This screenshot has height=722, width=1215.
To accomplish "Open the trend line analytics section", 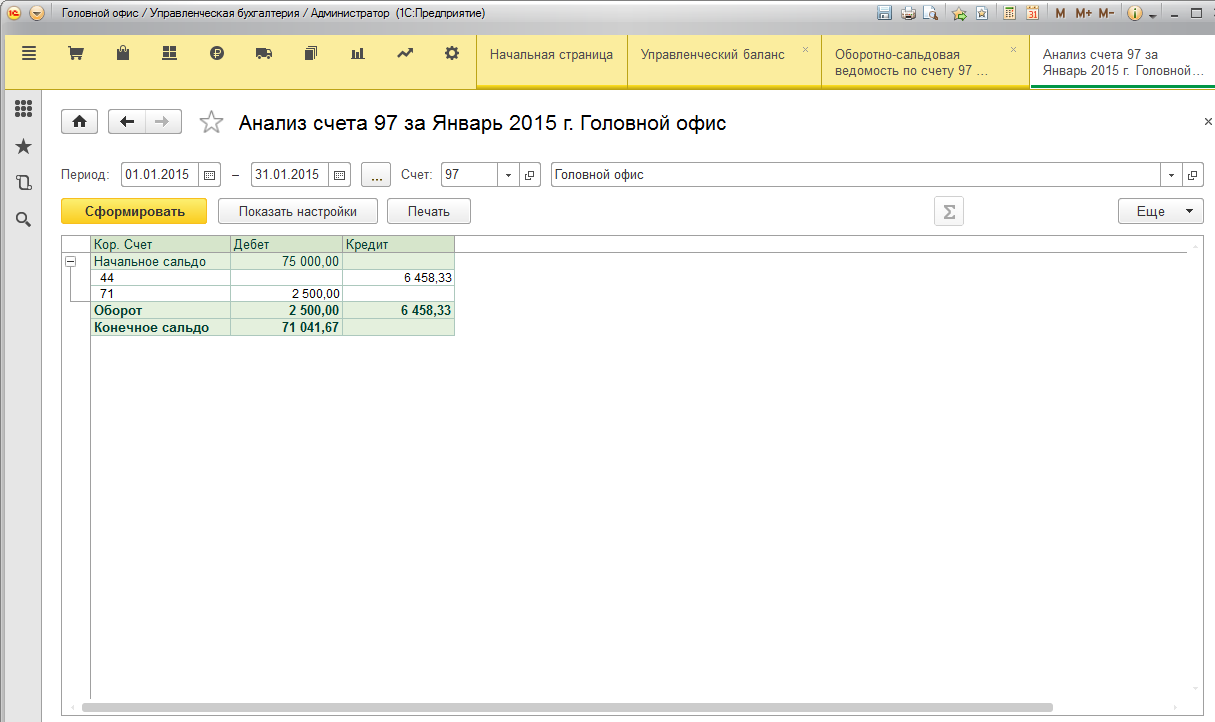I will (x=405, y=54).
